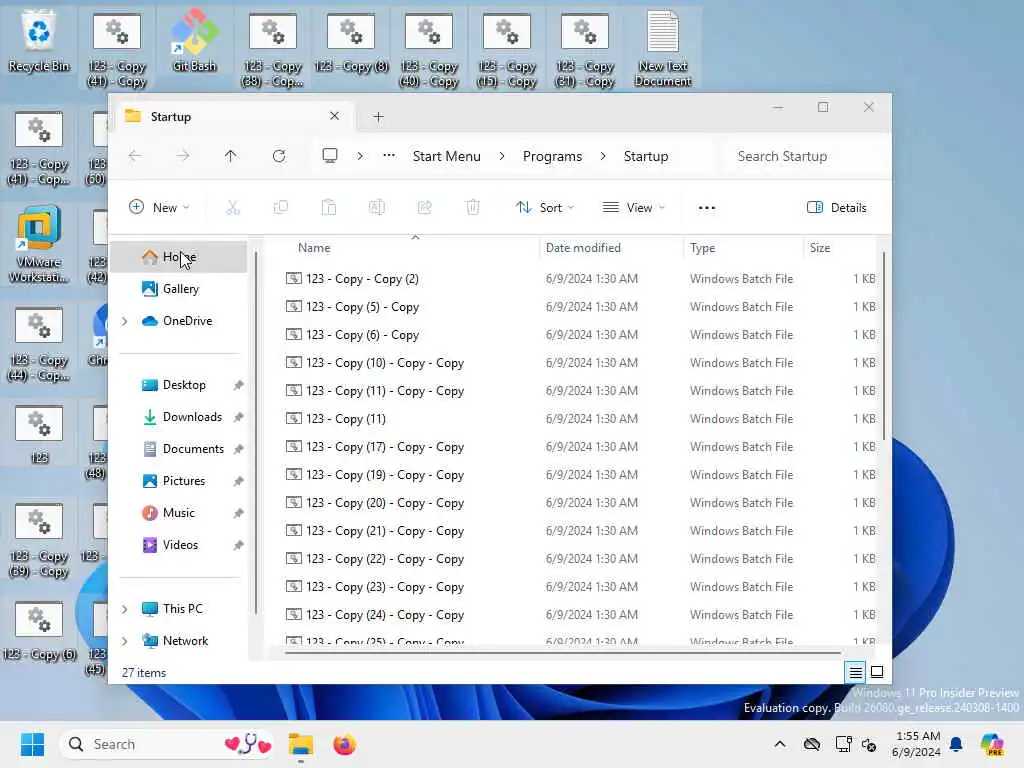The height and width of the screenshot is (768, 1024).
Task: Open the See more ellipsis in the toolbar
Action: pyautogui.click(x=707, y=208)
